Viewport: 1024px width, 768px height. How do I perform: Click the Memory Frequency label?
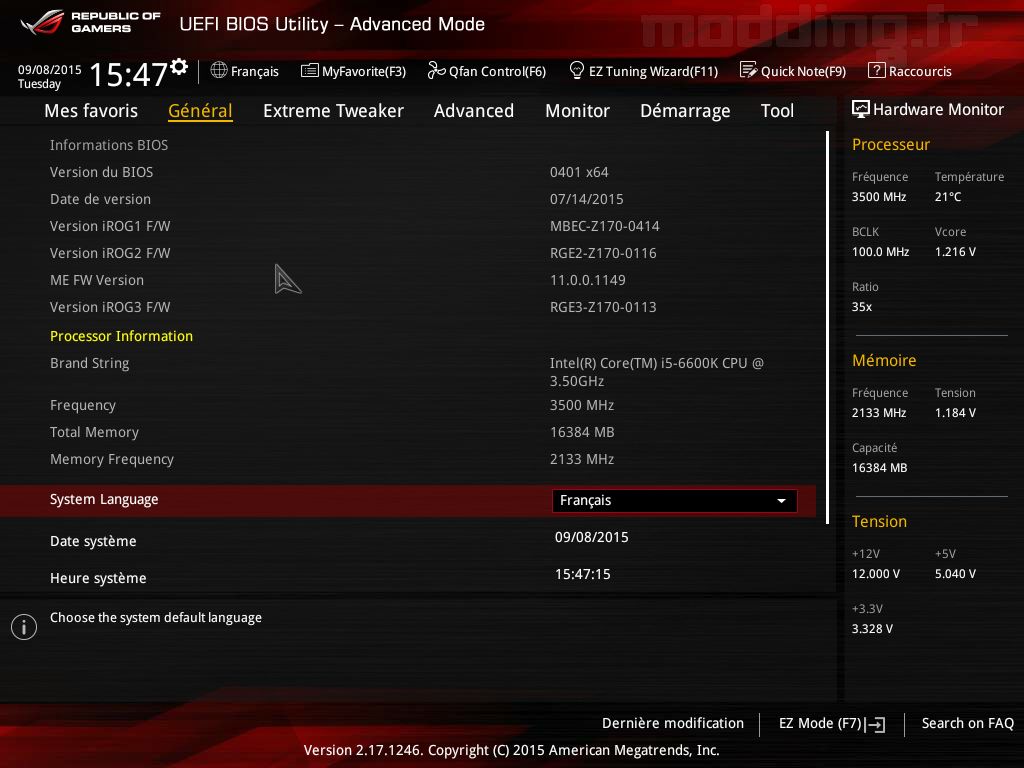click(112, 459)
